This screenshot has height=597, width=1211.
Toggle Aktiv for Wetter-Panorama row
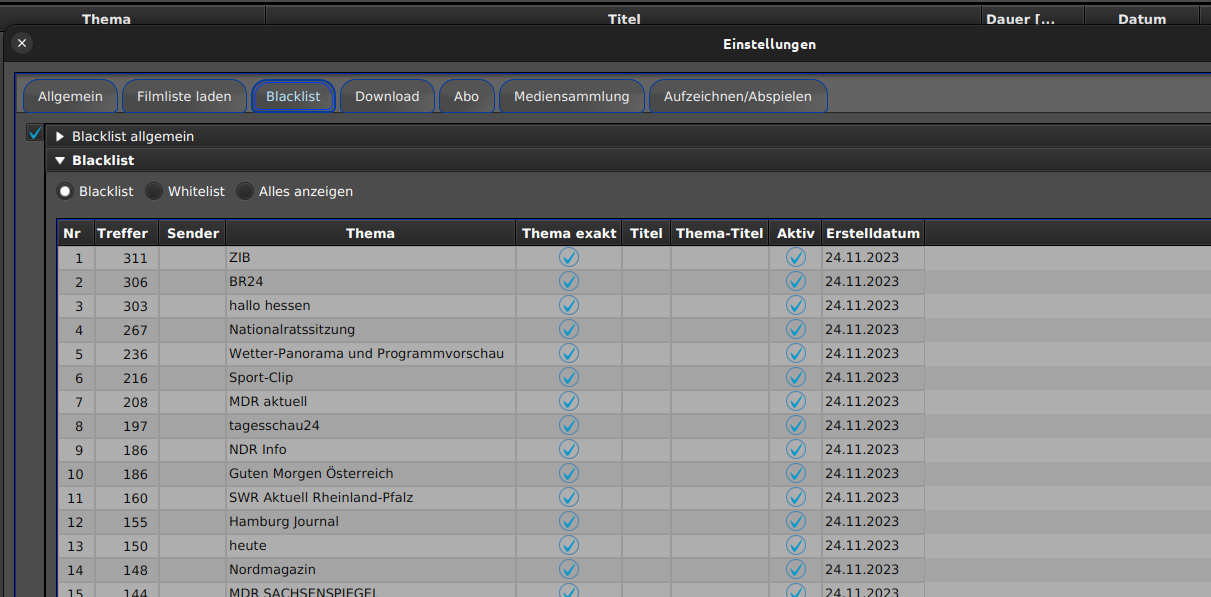click(x=796, y=353)
